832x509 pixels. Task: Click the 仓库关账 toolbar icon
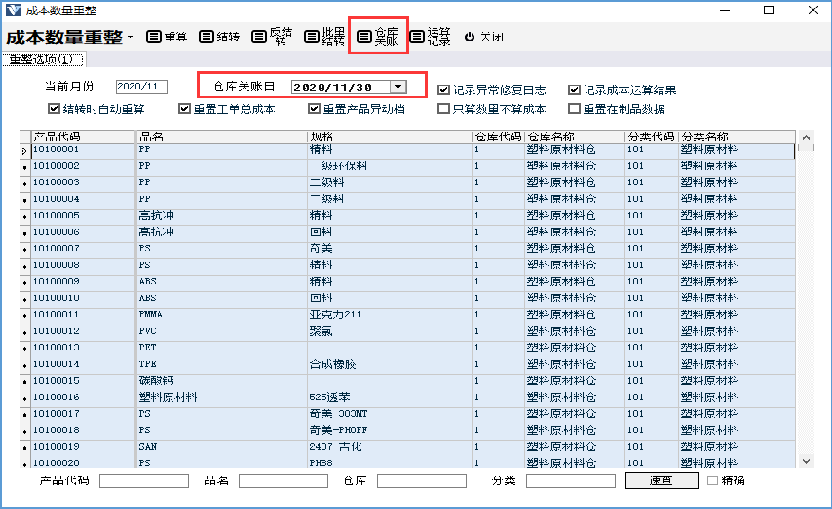click(365, 37)
